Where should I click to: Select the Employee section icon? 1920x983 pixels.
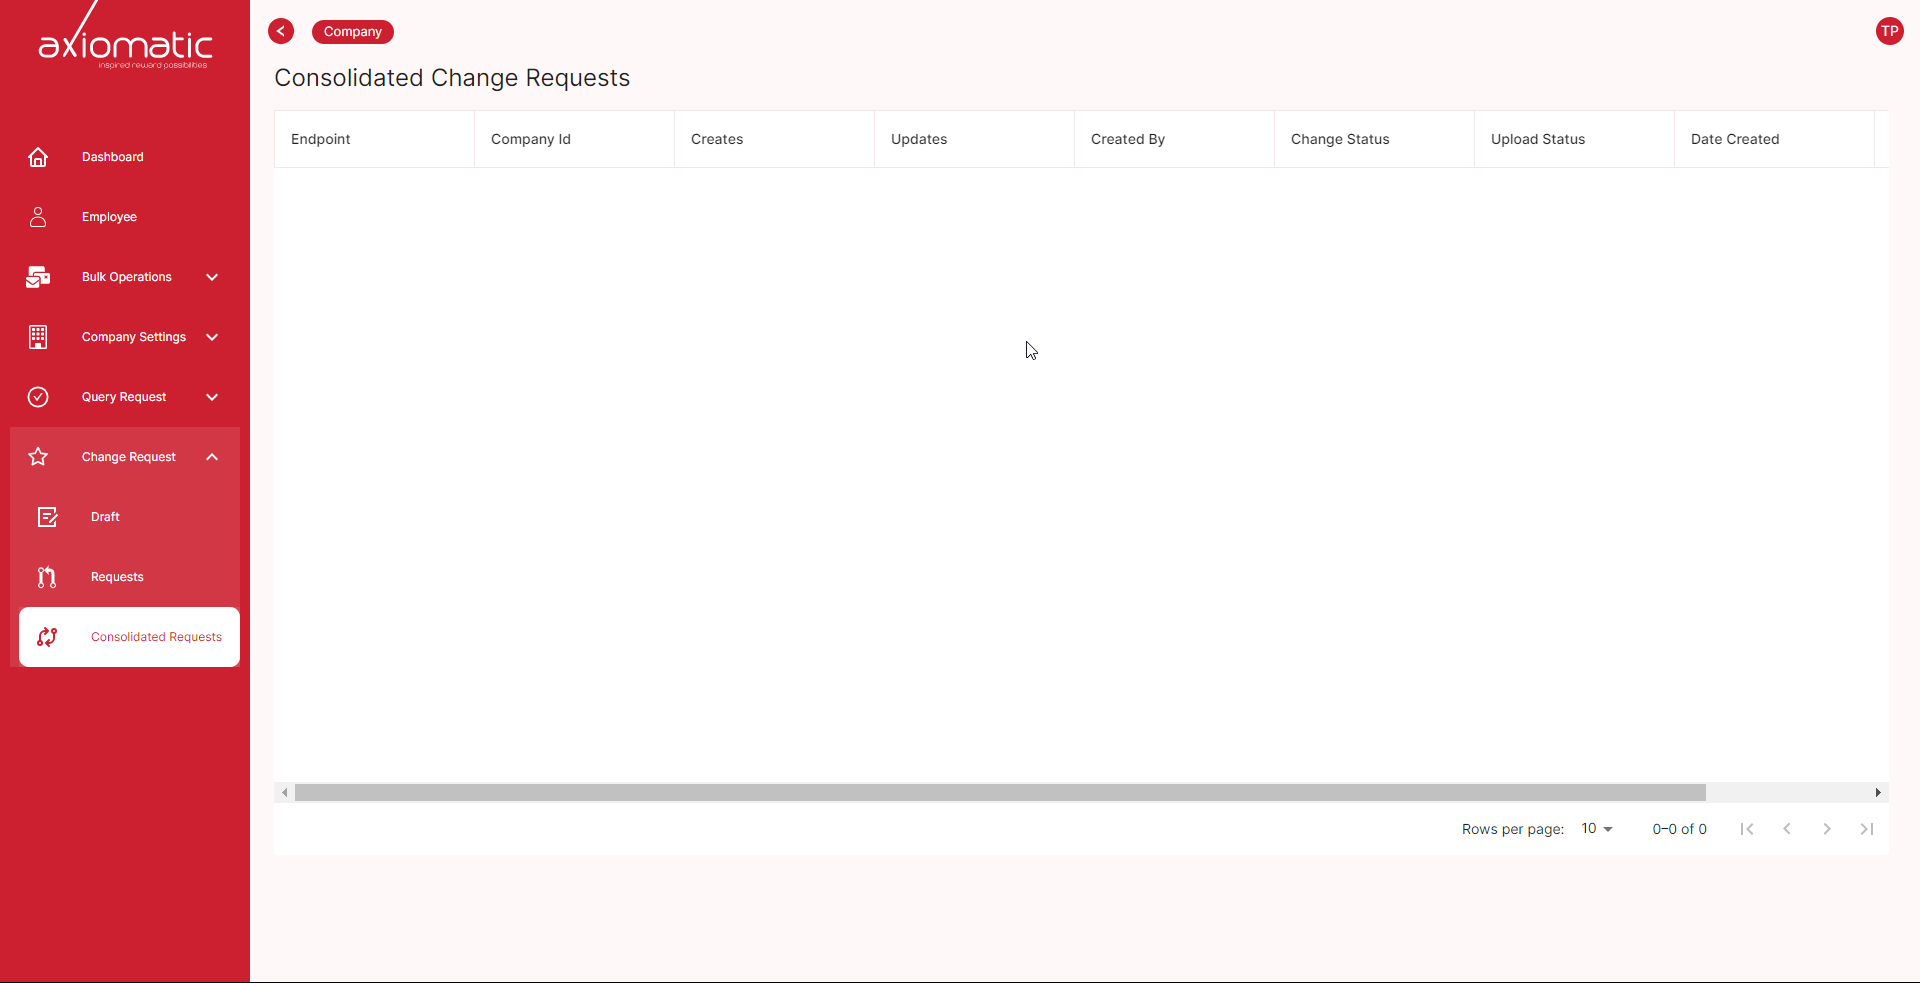[x=38, y=217]
